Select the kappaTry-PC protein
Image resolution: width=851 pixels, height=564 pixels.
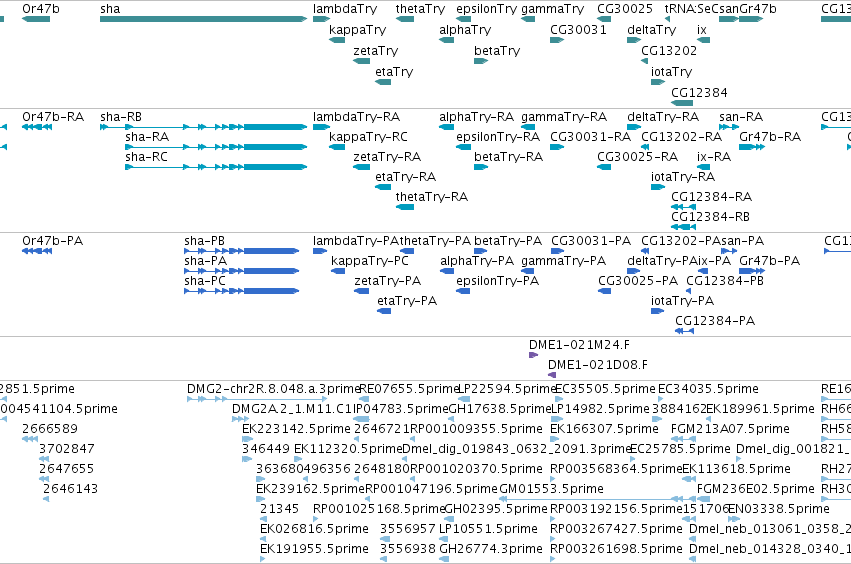(x=338, y=271)
